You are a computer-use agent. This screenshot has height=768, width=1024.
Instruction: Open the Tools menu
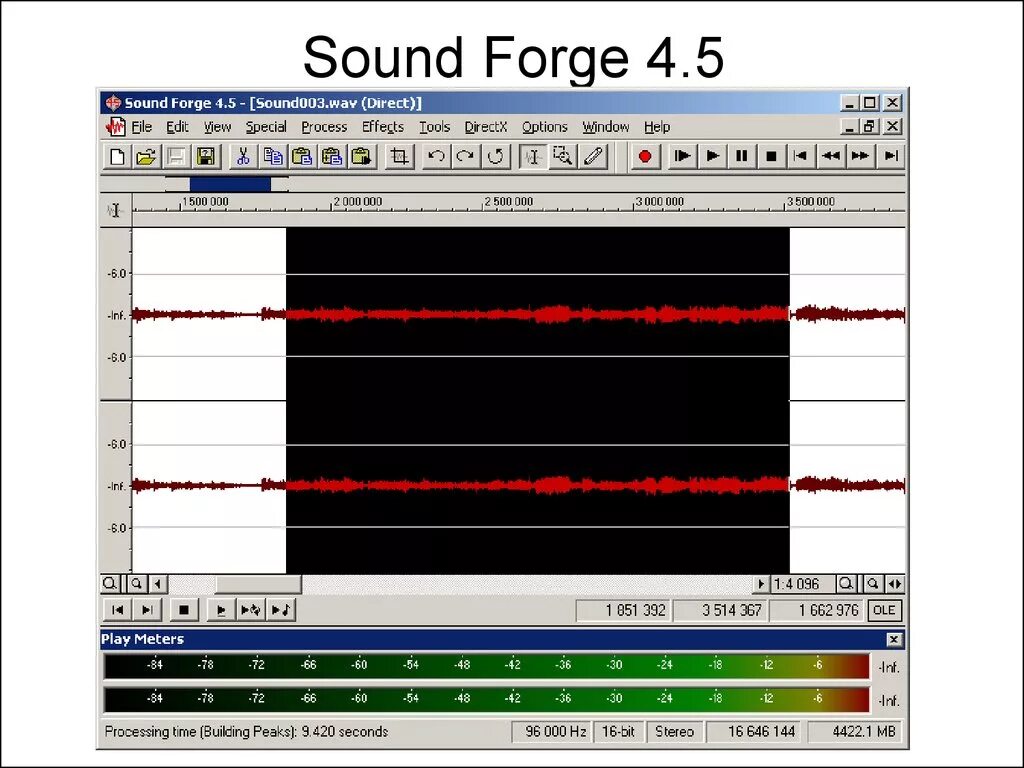(434, 127)
